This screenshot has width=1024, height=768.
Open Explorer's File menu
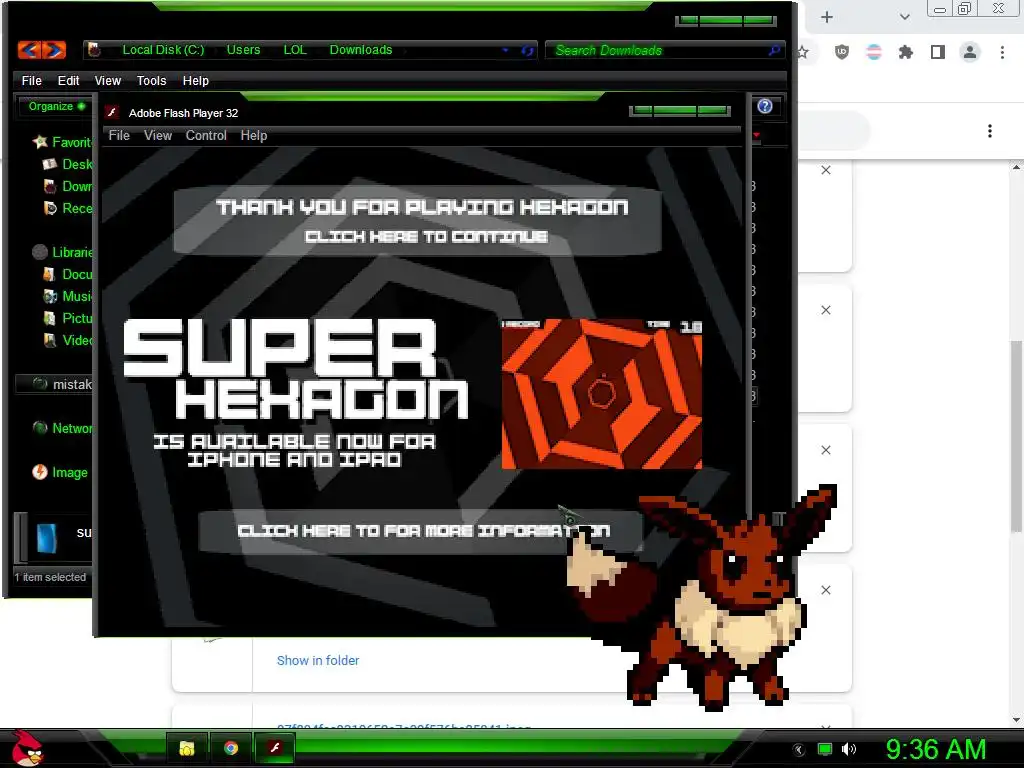tap(31, 80)
